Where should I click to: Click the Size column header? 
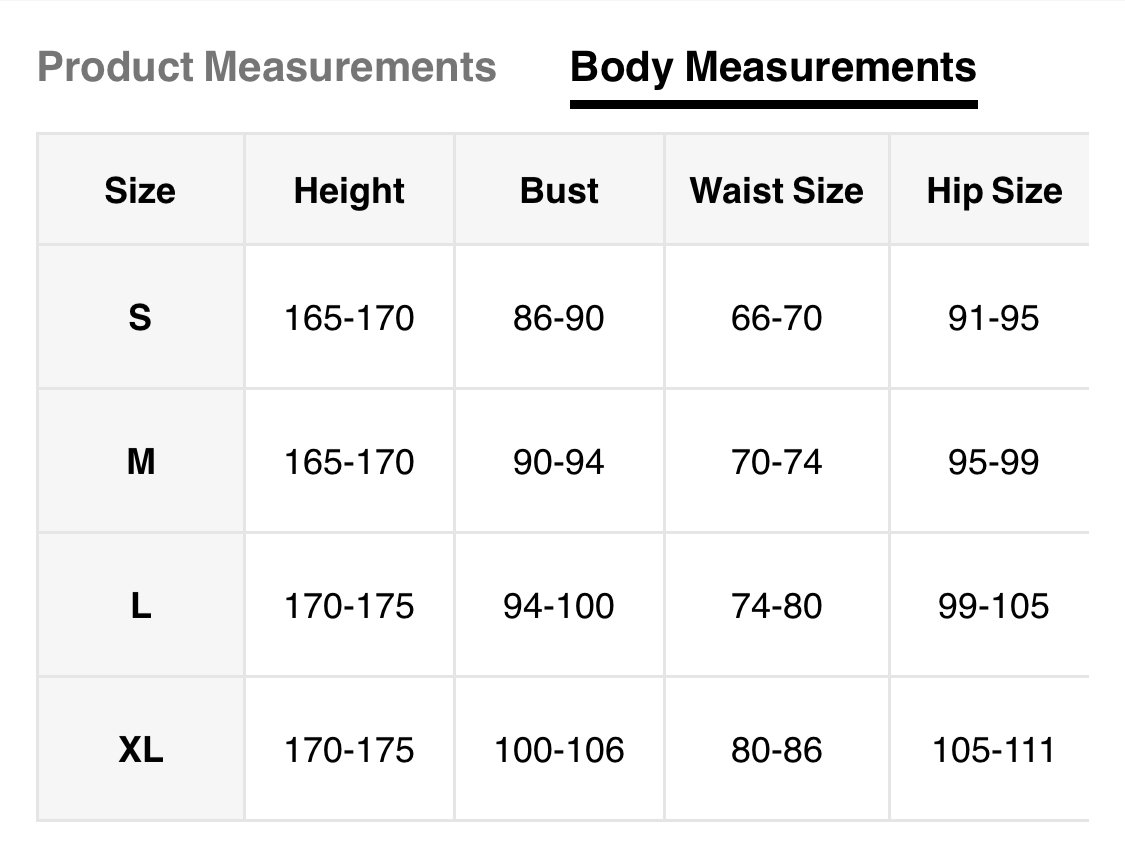[x=140, y=190]
